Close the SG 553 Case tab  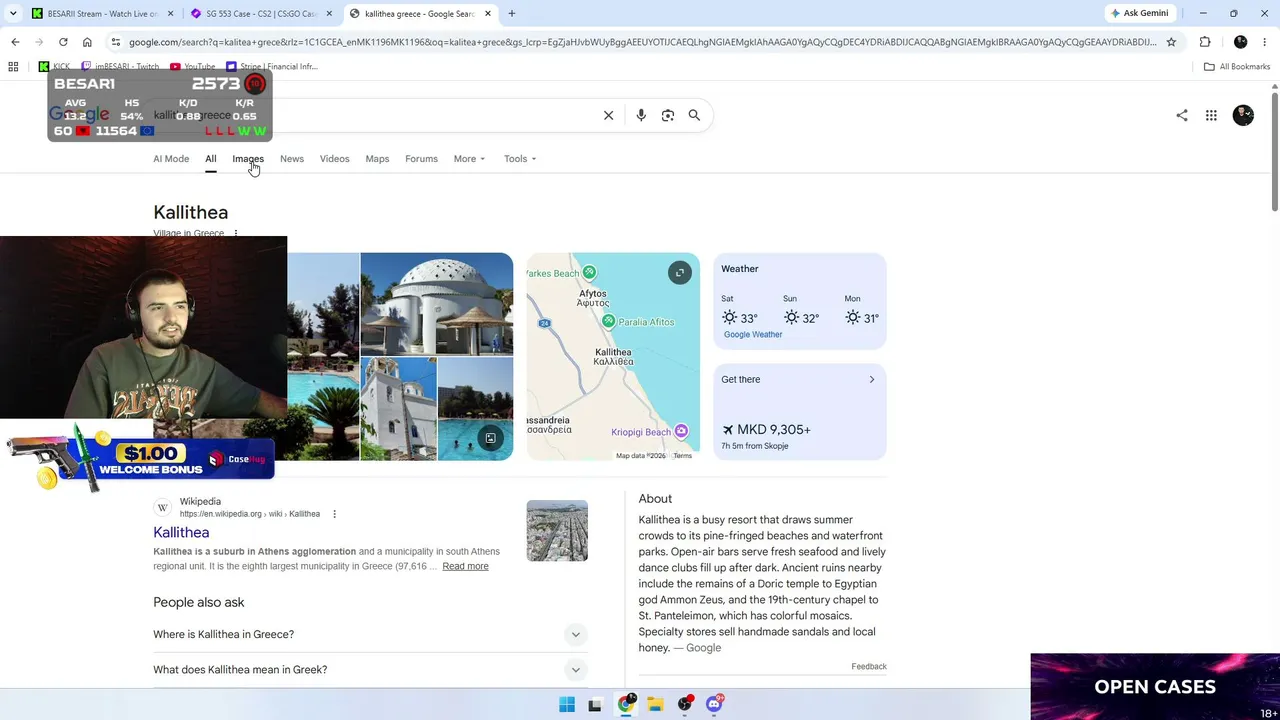point(329,14)
